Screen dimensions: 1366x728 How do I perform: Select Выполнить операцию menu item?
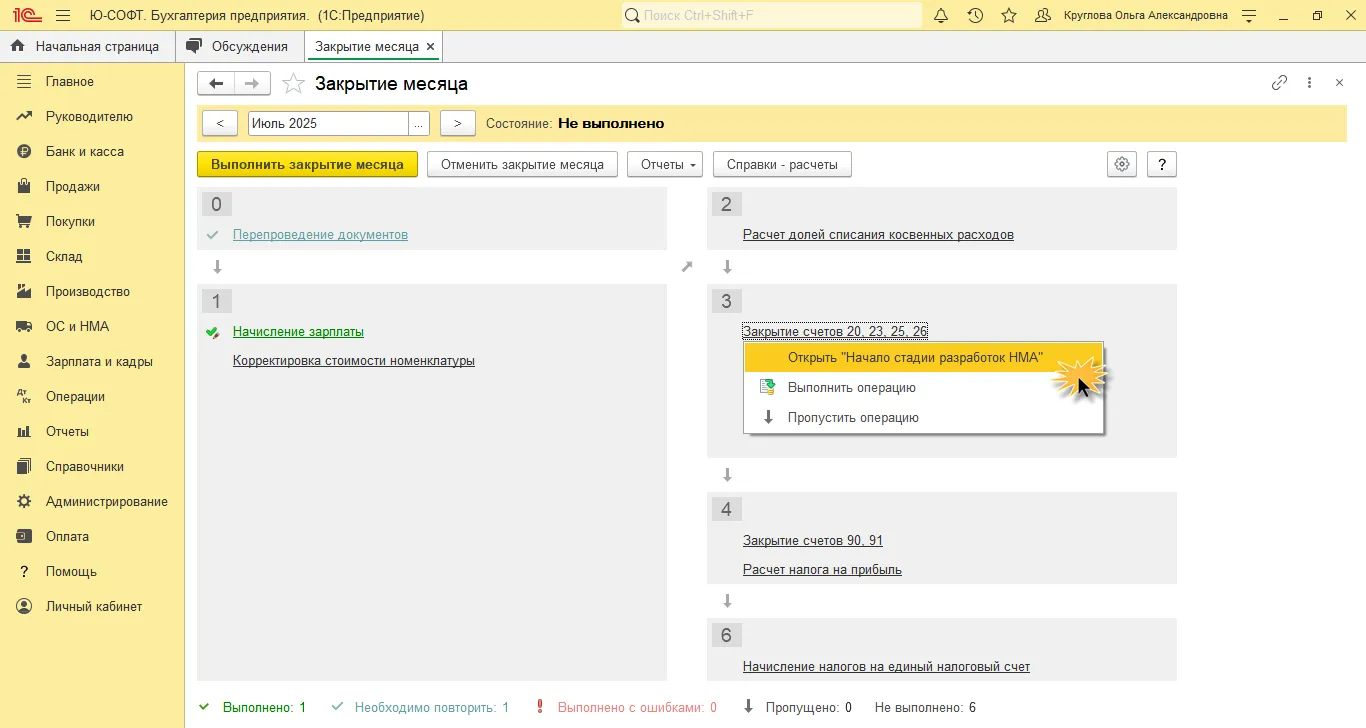click(x=923, y=388)
